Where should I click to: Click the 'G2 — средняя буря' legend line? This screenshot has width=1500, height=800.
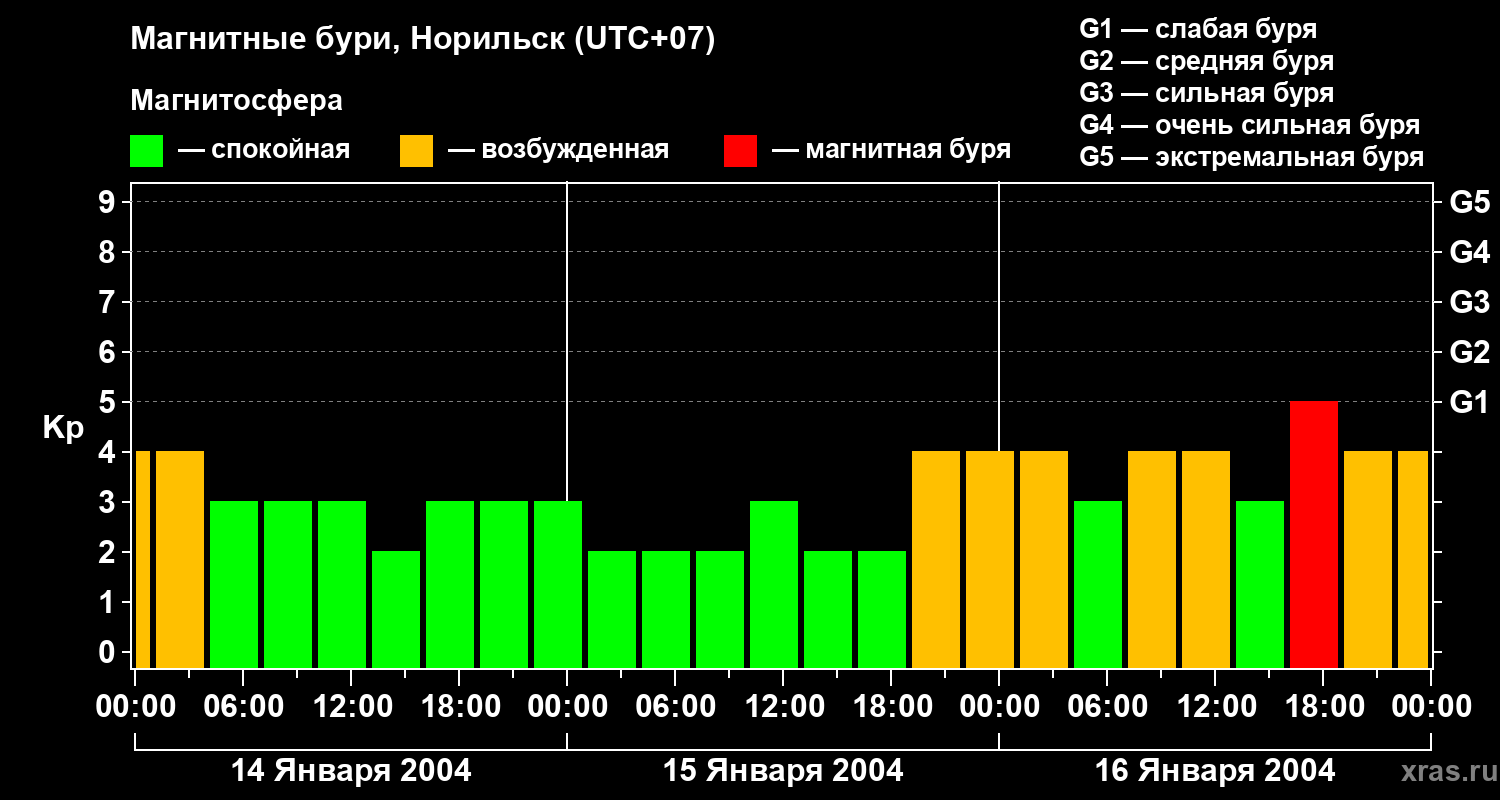click(1207, 61)
